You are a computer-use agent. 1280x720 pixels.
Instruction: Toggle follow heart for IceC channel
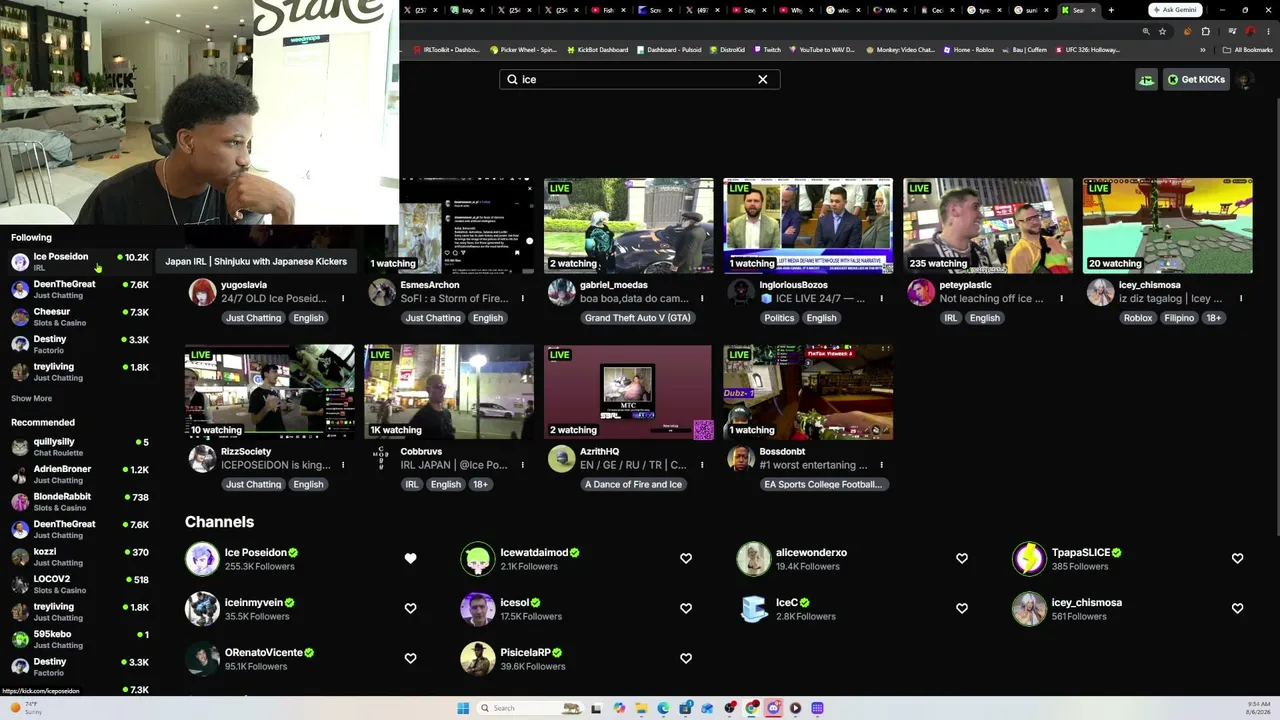962,608
